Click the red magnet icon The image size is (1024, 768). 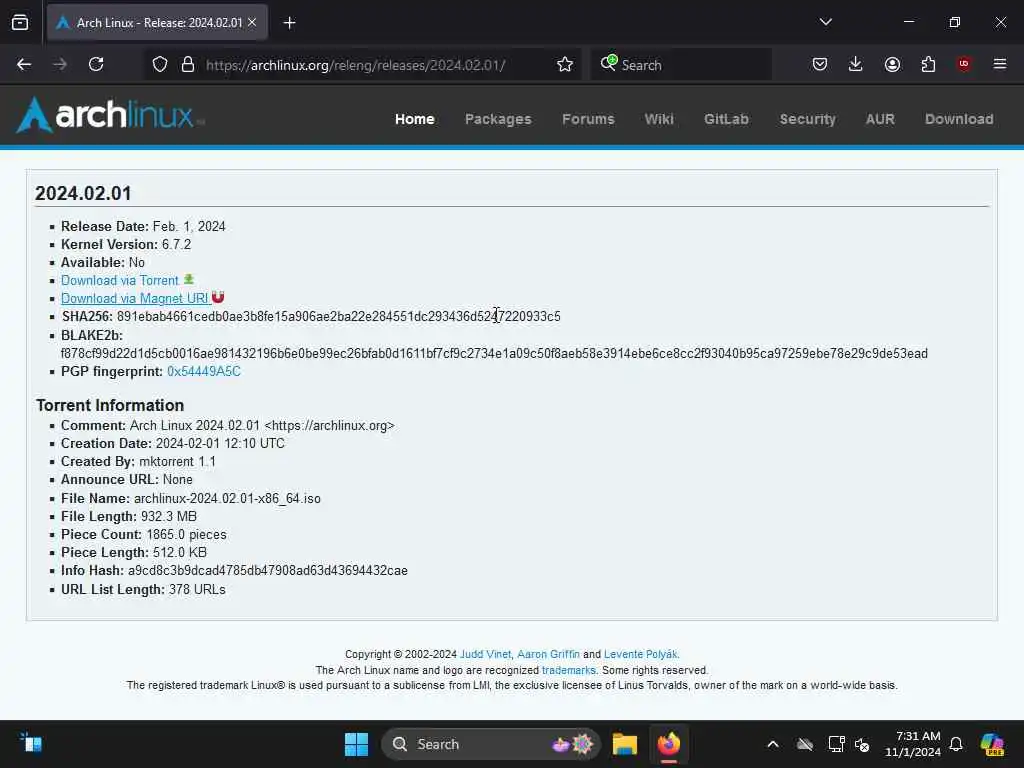pyautogui.click(x=218, y=297)
